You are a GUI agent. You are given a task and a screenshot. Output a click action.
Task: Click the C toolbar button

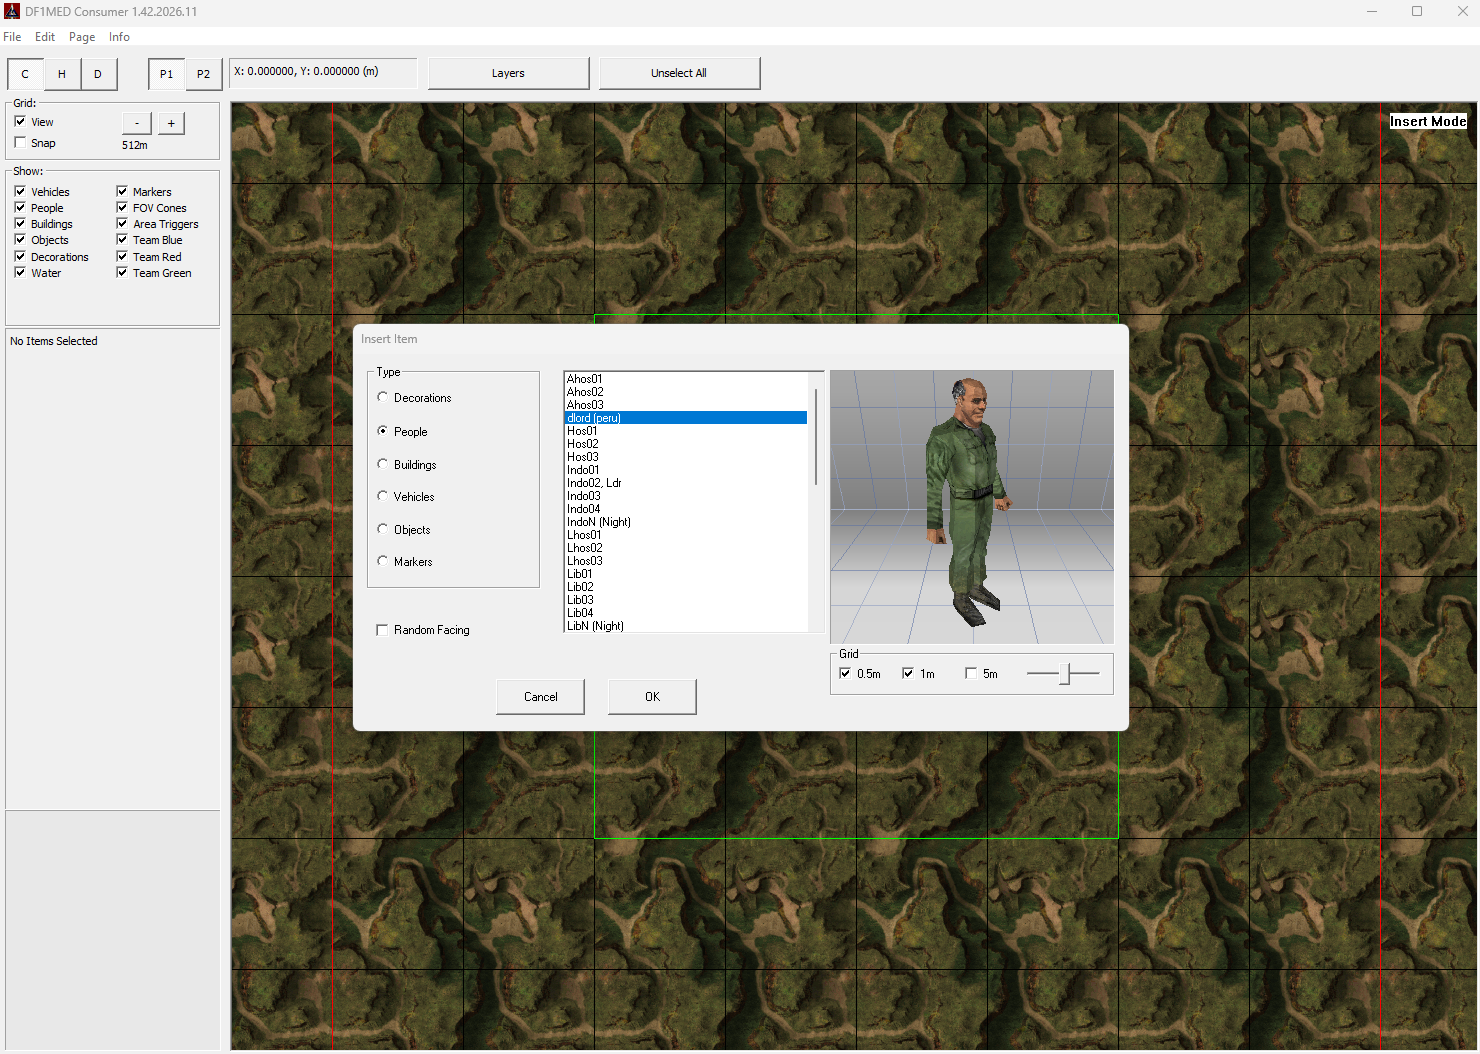(25, 74)
